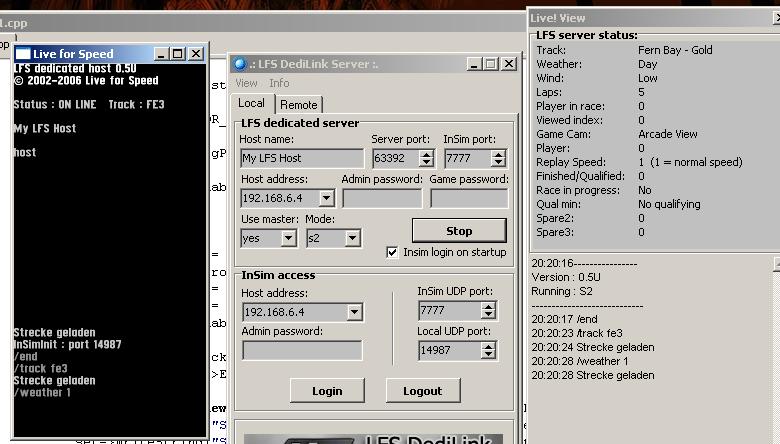Click the Live! View window title bar
Viewport: 780px width, 444px height.
click(x=653, y=18)
